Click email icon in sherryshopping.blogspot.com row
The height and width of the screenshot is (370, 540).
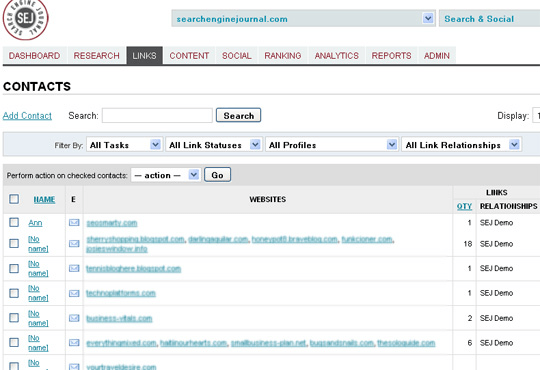(74, 244)
